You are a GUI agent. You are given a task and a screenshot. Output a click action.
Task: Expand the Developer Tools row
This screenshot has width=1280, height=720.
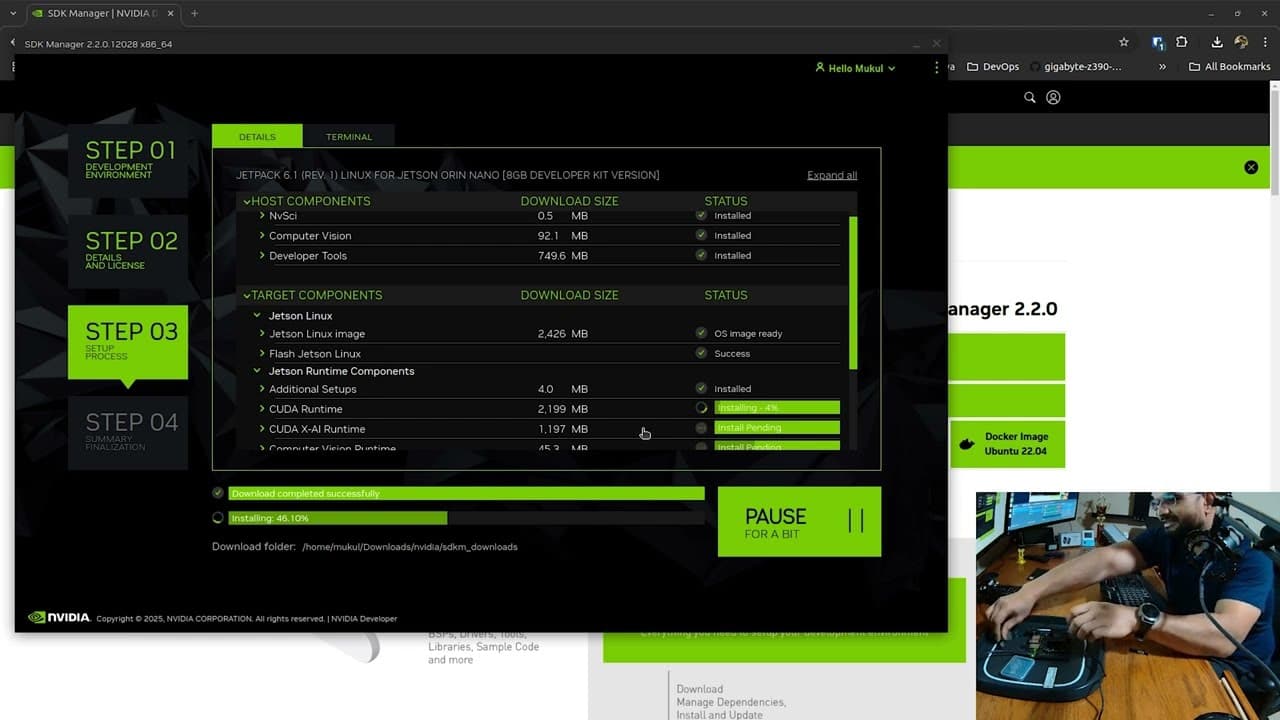coord(262,255)
